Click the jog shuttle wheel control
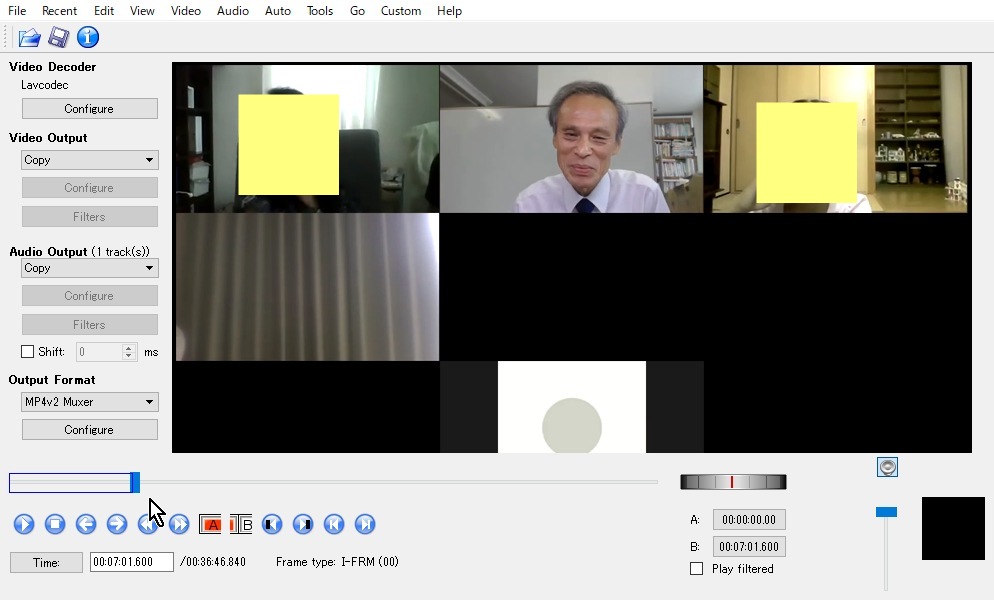The image size is (994, 600). (733, 482)
